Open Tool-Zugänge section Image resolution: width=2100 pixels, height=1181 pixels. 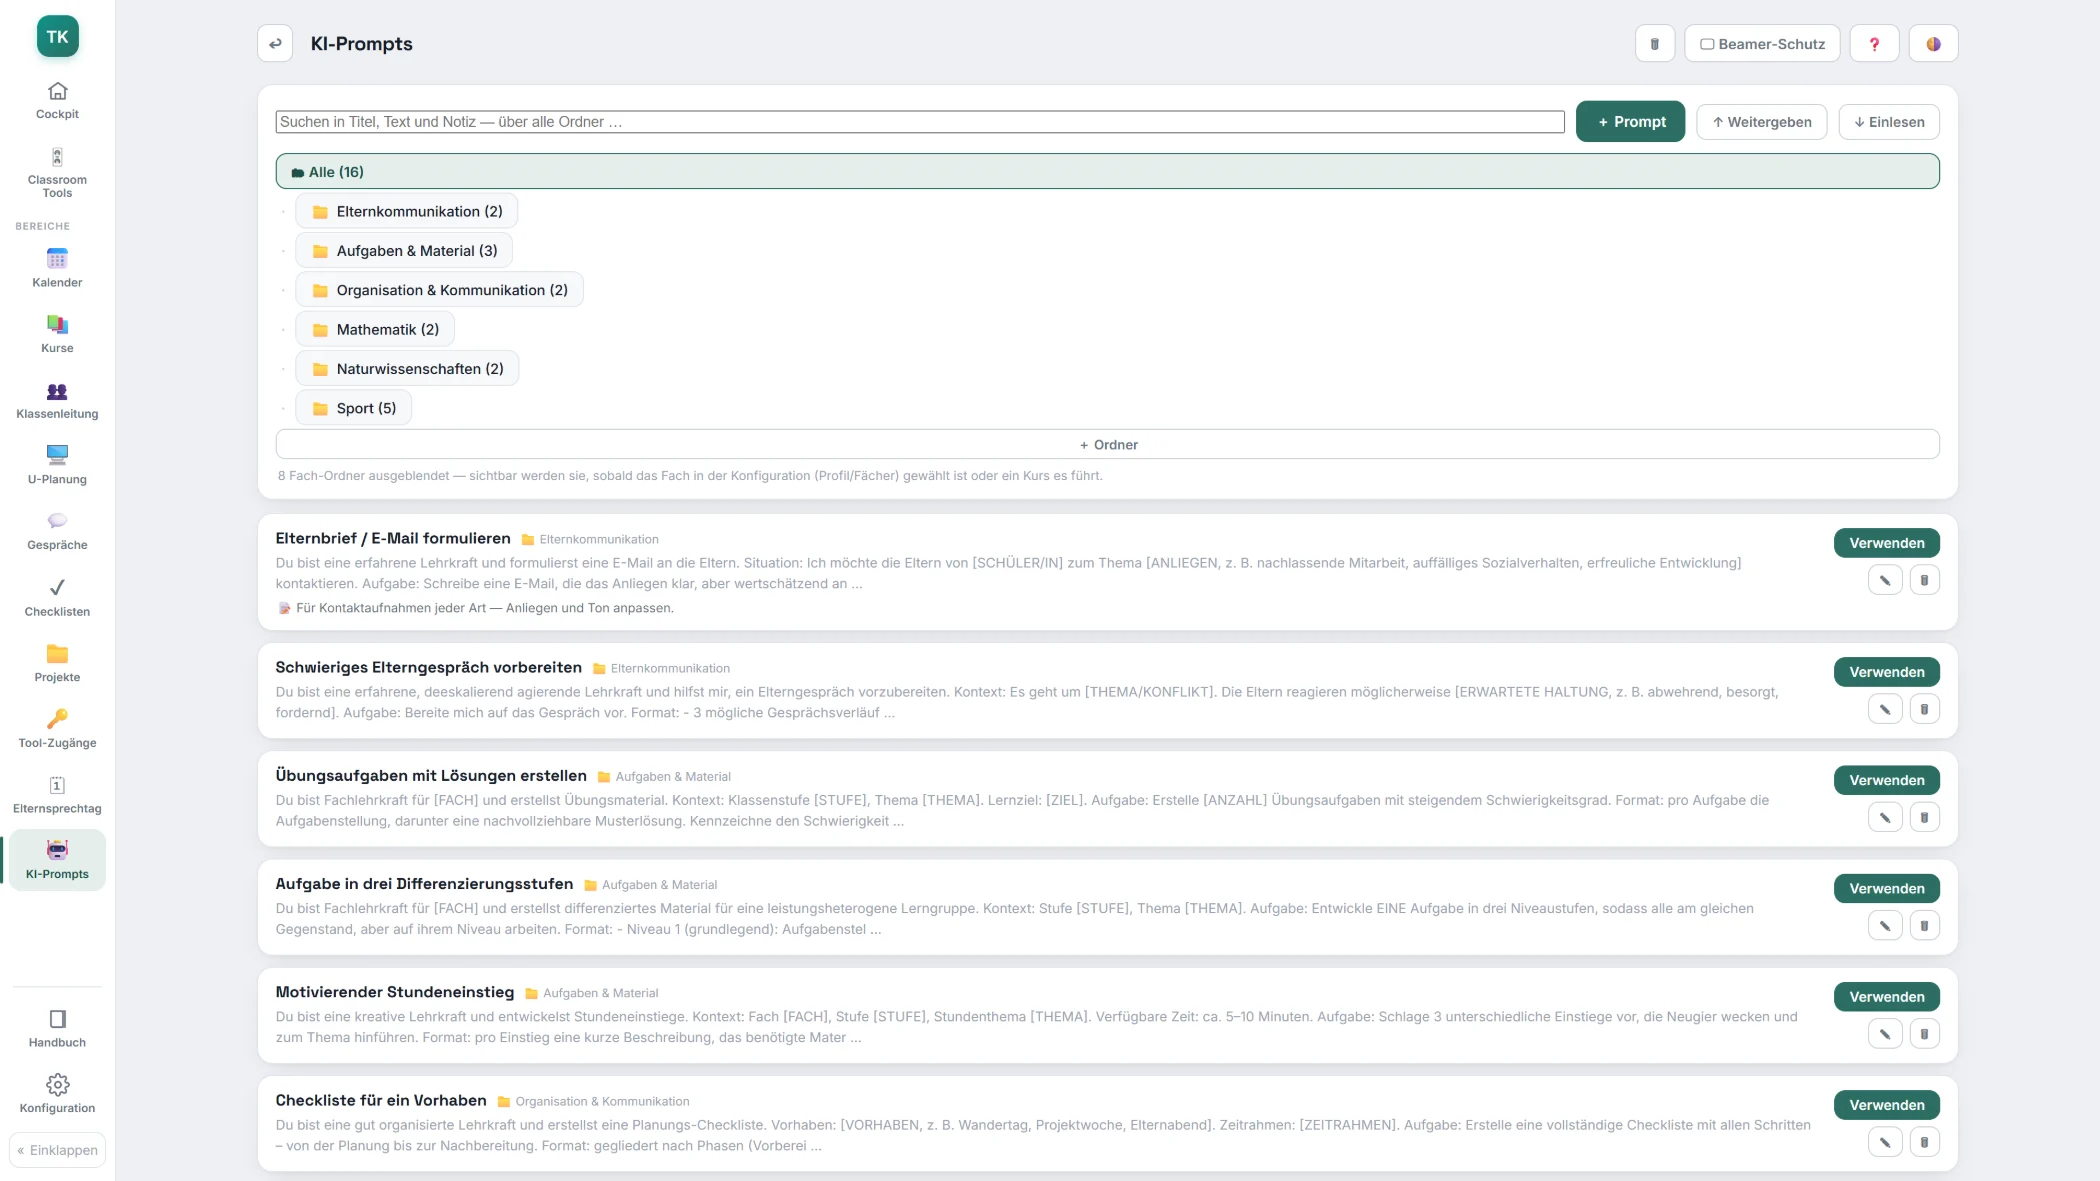(57, 730)
